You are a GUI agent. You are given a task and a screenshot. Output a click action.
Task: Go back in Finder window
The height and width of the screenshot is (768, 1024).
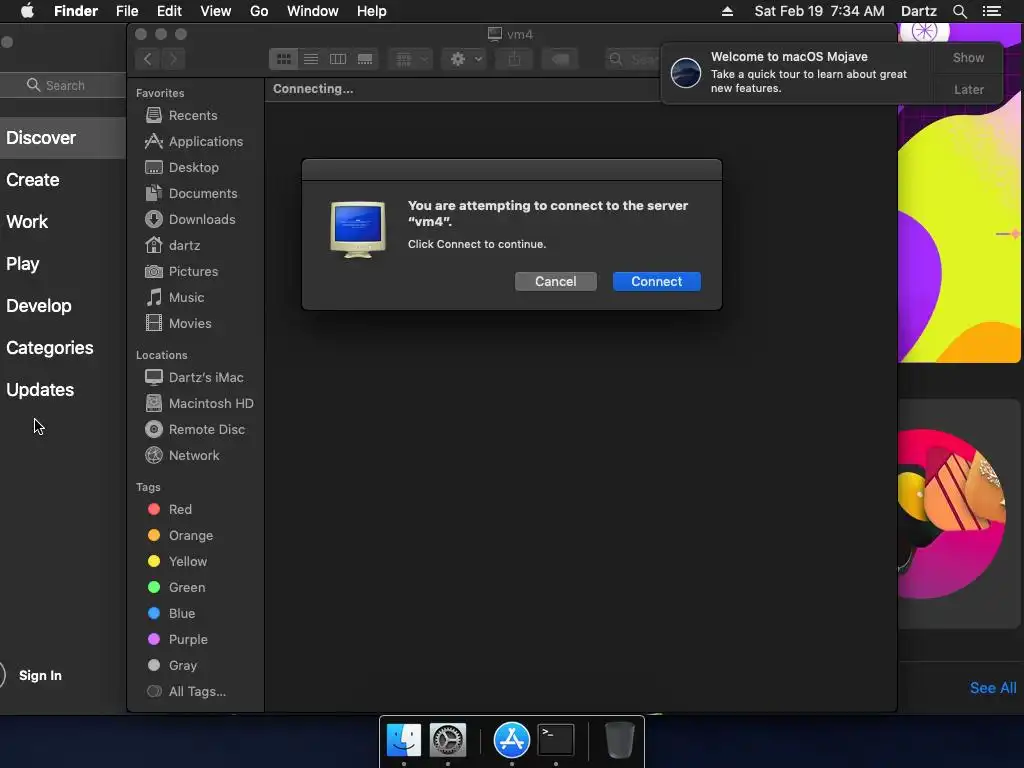coord(148,59)
